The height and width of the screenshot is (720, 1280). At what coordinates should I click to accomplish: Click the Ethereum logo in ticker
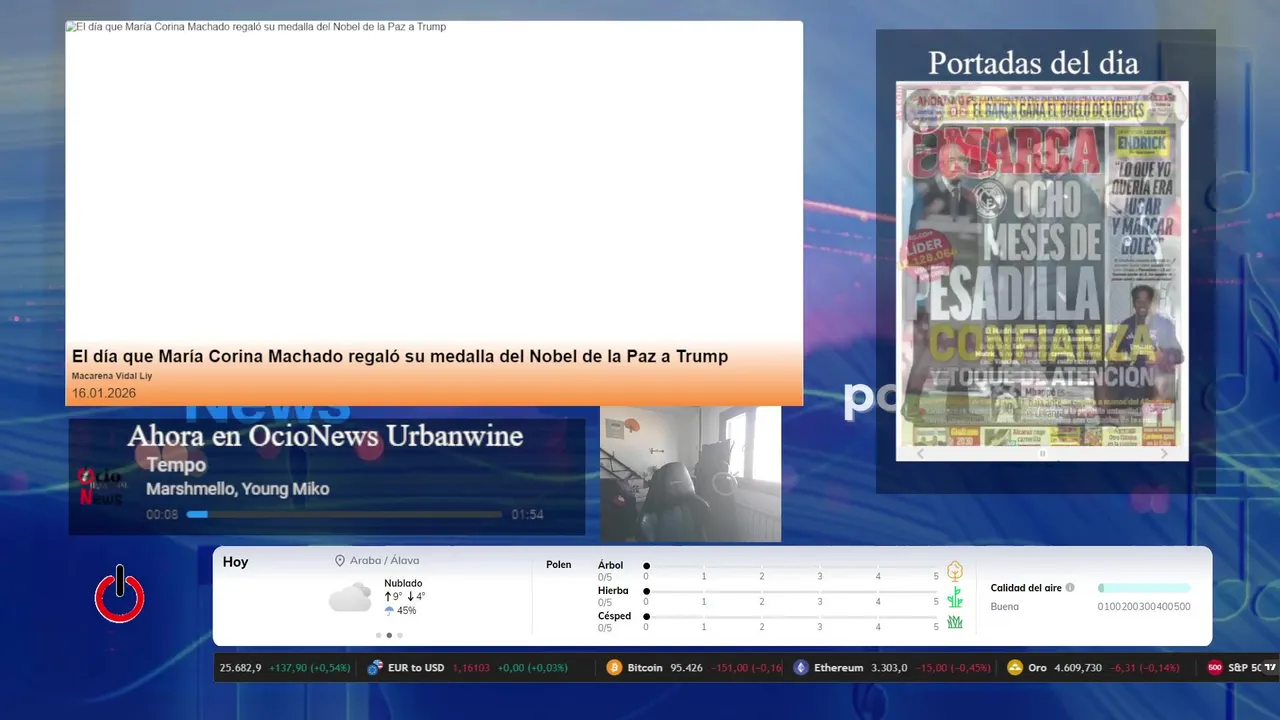pyautogui.click(x=801, y=667)
